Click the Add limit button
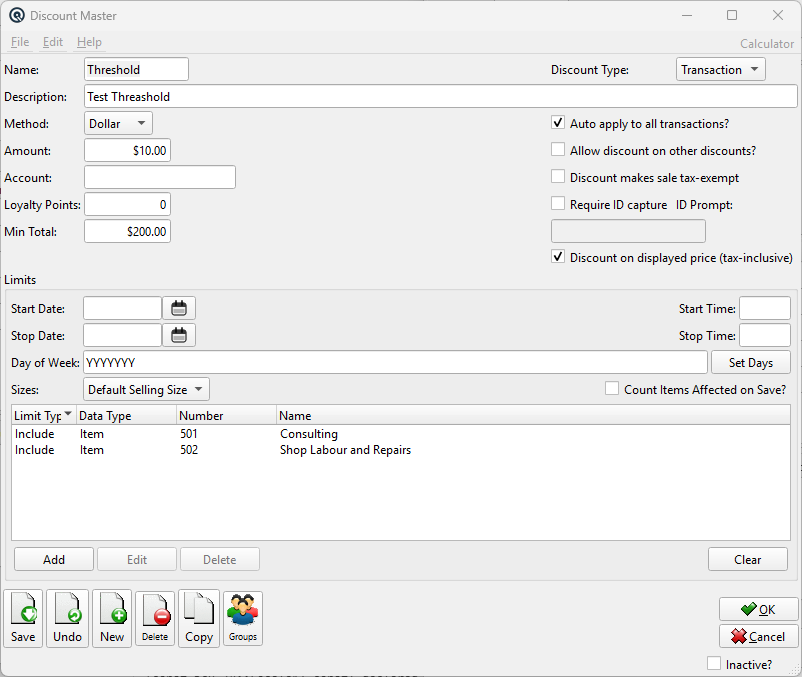The image size is (802, 677). [x=54, y=559]
